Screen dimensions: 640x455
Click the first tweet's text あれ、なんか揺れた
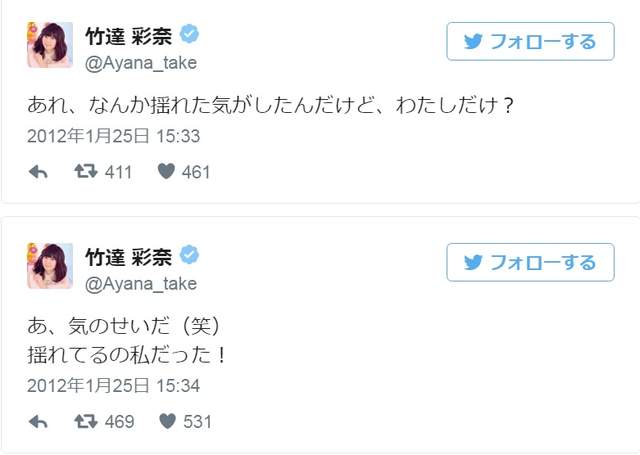(270, 105)
